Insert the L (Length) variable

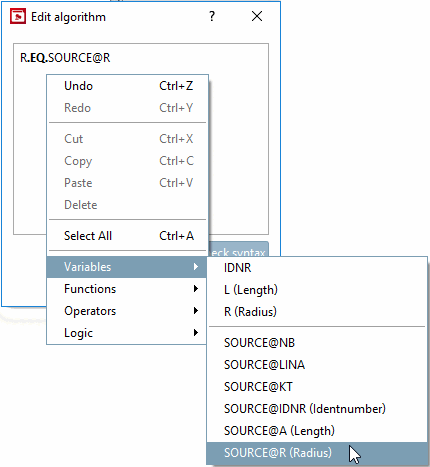317,290
